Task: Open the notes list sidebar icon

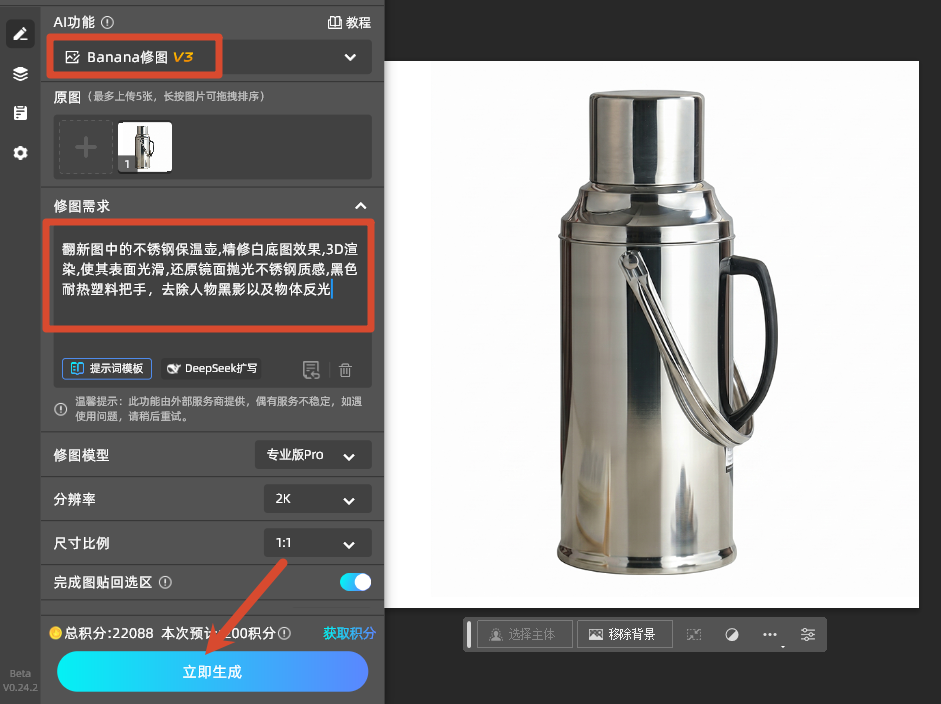Action: point(20,113)
